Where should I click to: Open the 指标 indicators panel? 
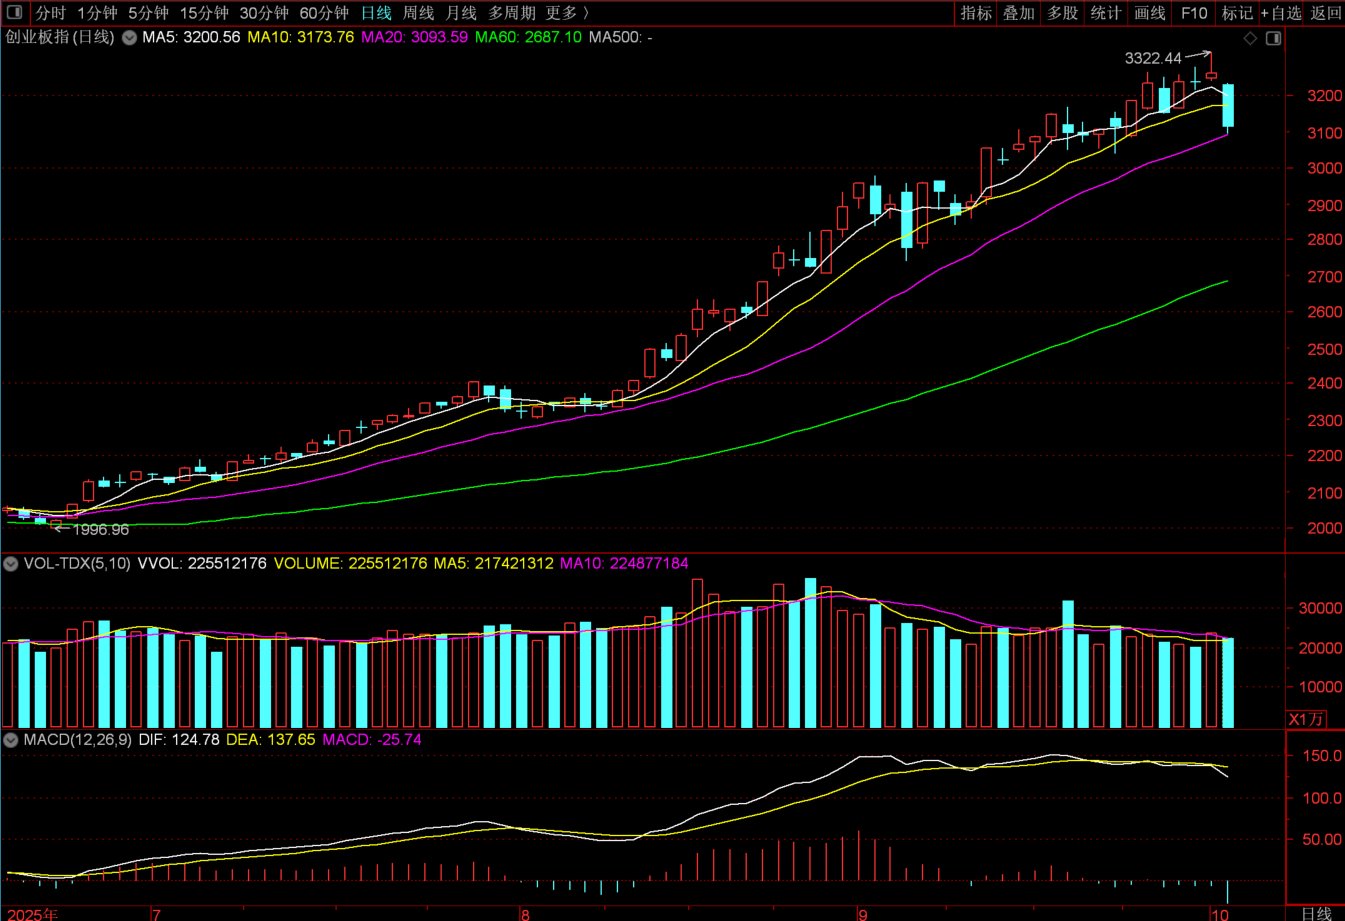click(x=976, y=13)
